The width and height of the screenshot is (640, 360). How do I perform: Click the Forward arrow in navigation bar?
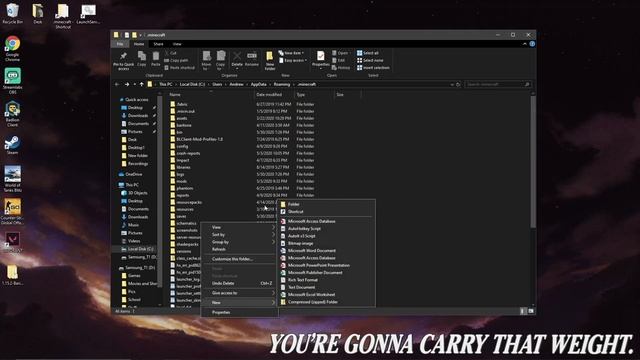click(x=127, y=84)
